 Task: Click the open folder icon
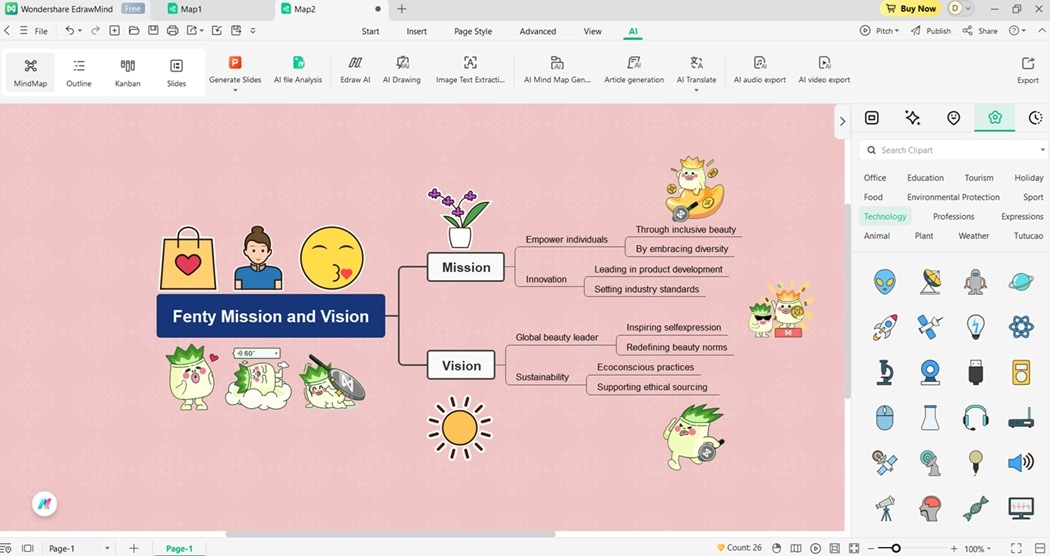pos(134,31)
